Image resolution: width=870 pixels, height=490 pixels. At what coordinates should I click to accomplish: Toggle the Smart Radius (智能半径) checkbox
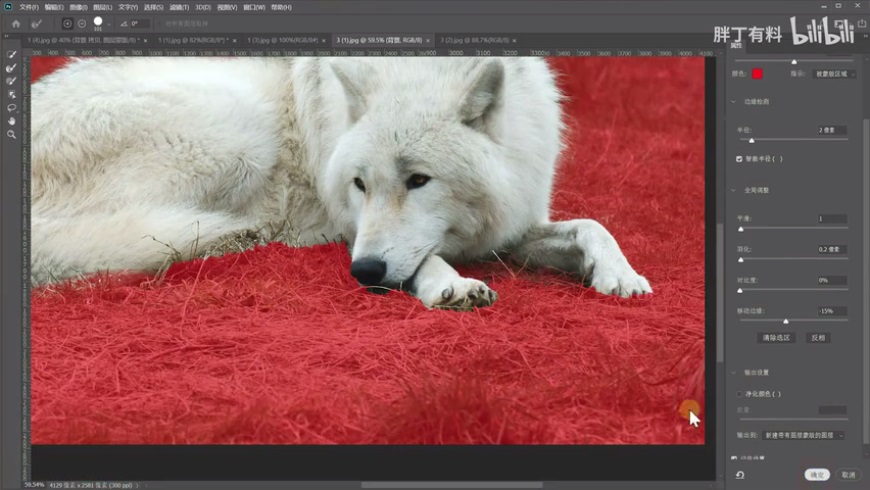[x=740, y=158]
